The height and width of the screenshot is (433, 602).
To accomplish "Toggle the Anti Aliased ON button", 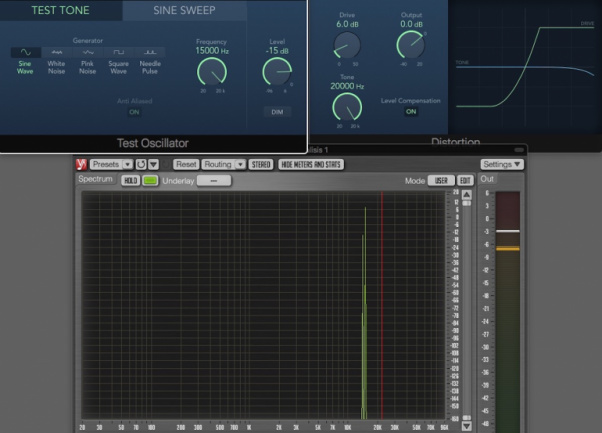I will pos(134,112).
